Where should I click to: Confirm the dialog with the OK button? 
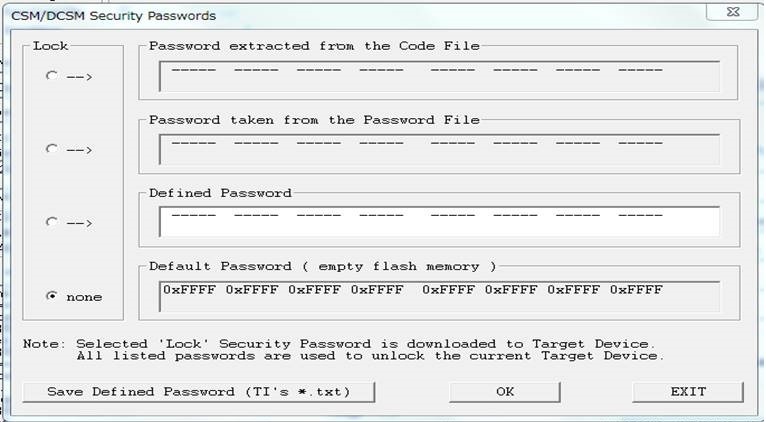(x=505, y=391)
